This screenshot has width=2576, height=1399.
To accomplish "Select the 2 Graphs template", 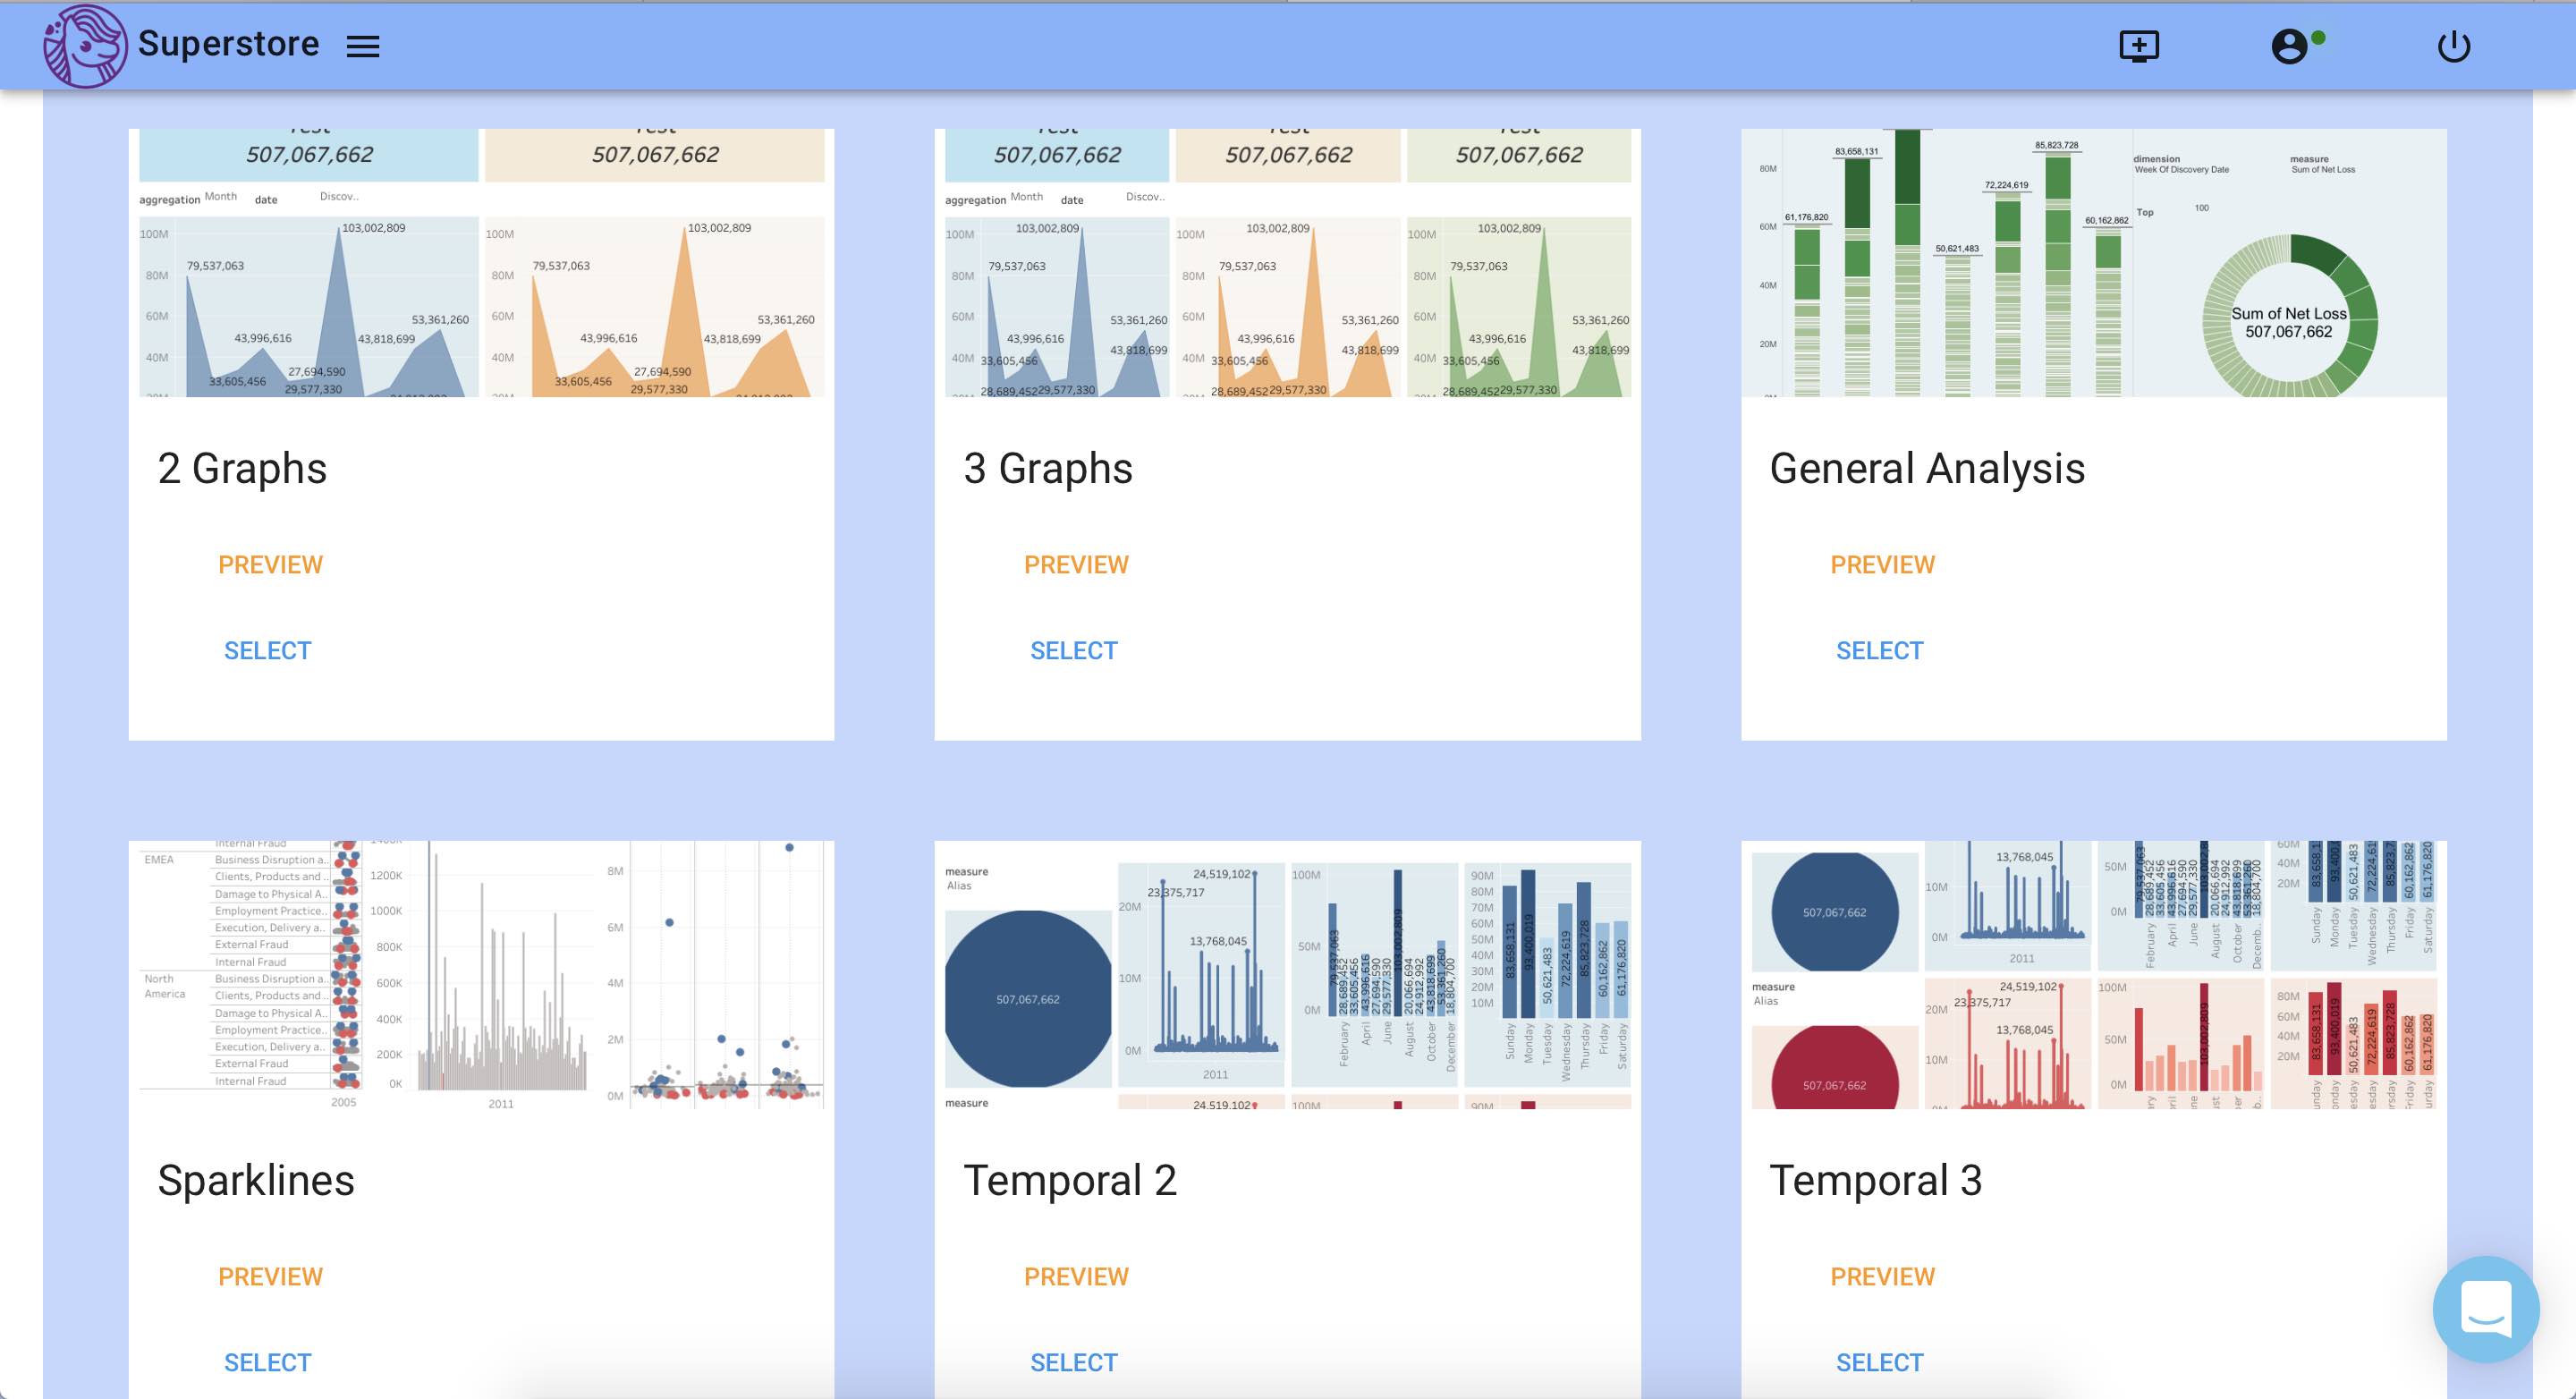I will point(267,651).
